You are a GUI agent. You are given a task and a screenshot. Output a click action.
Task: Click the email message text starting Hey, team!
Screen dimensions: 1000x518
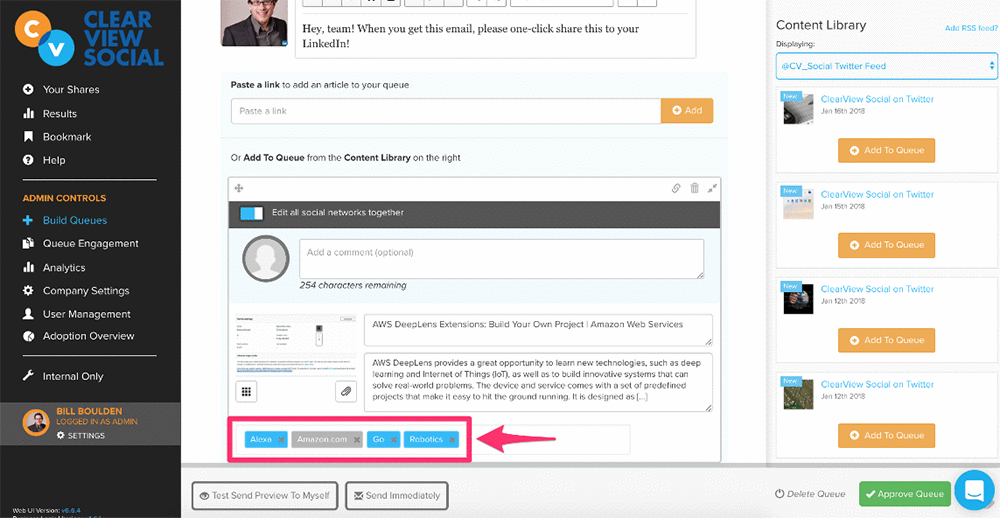point(471,37)
